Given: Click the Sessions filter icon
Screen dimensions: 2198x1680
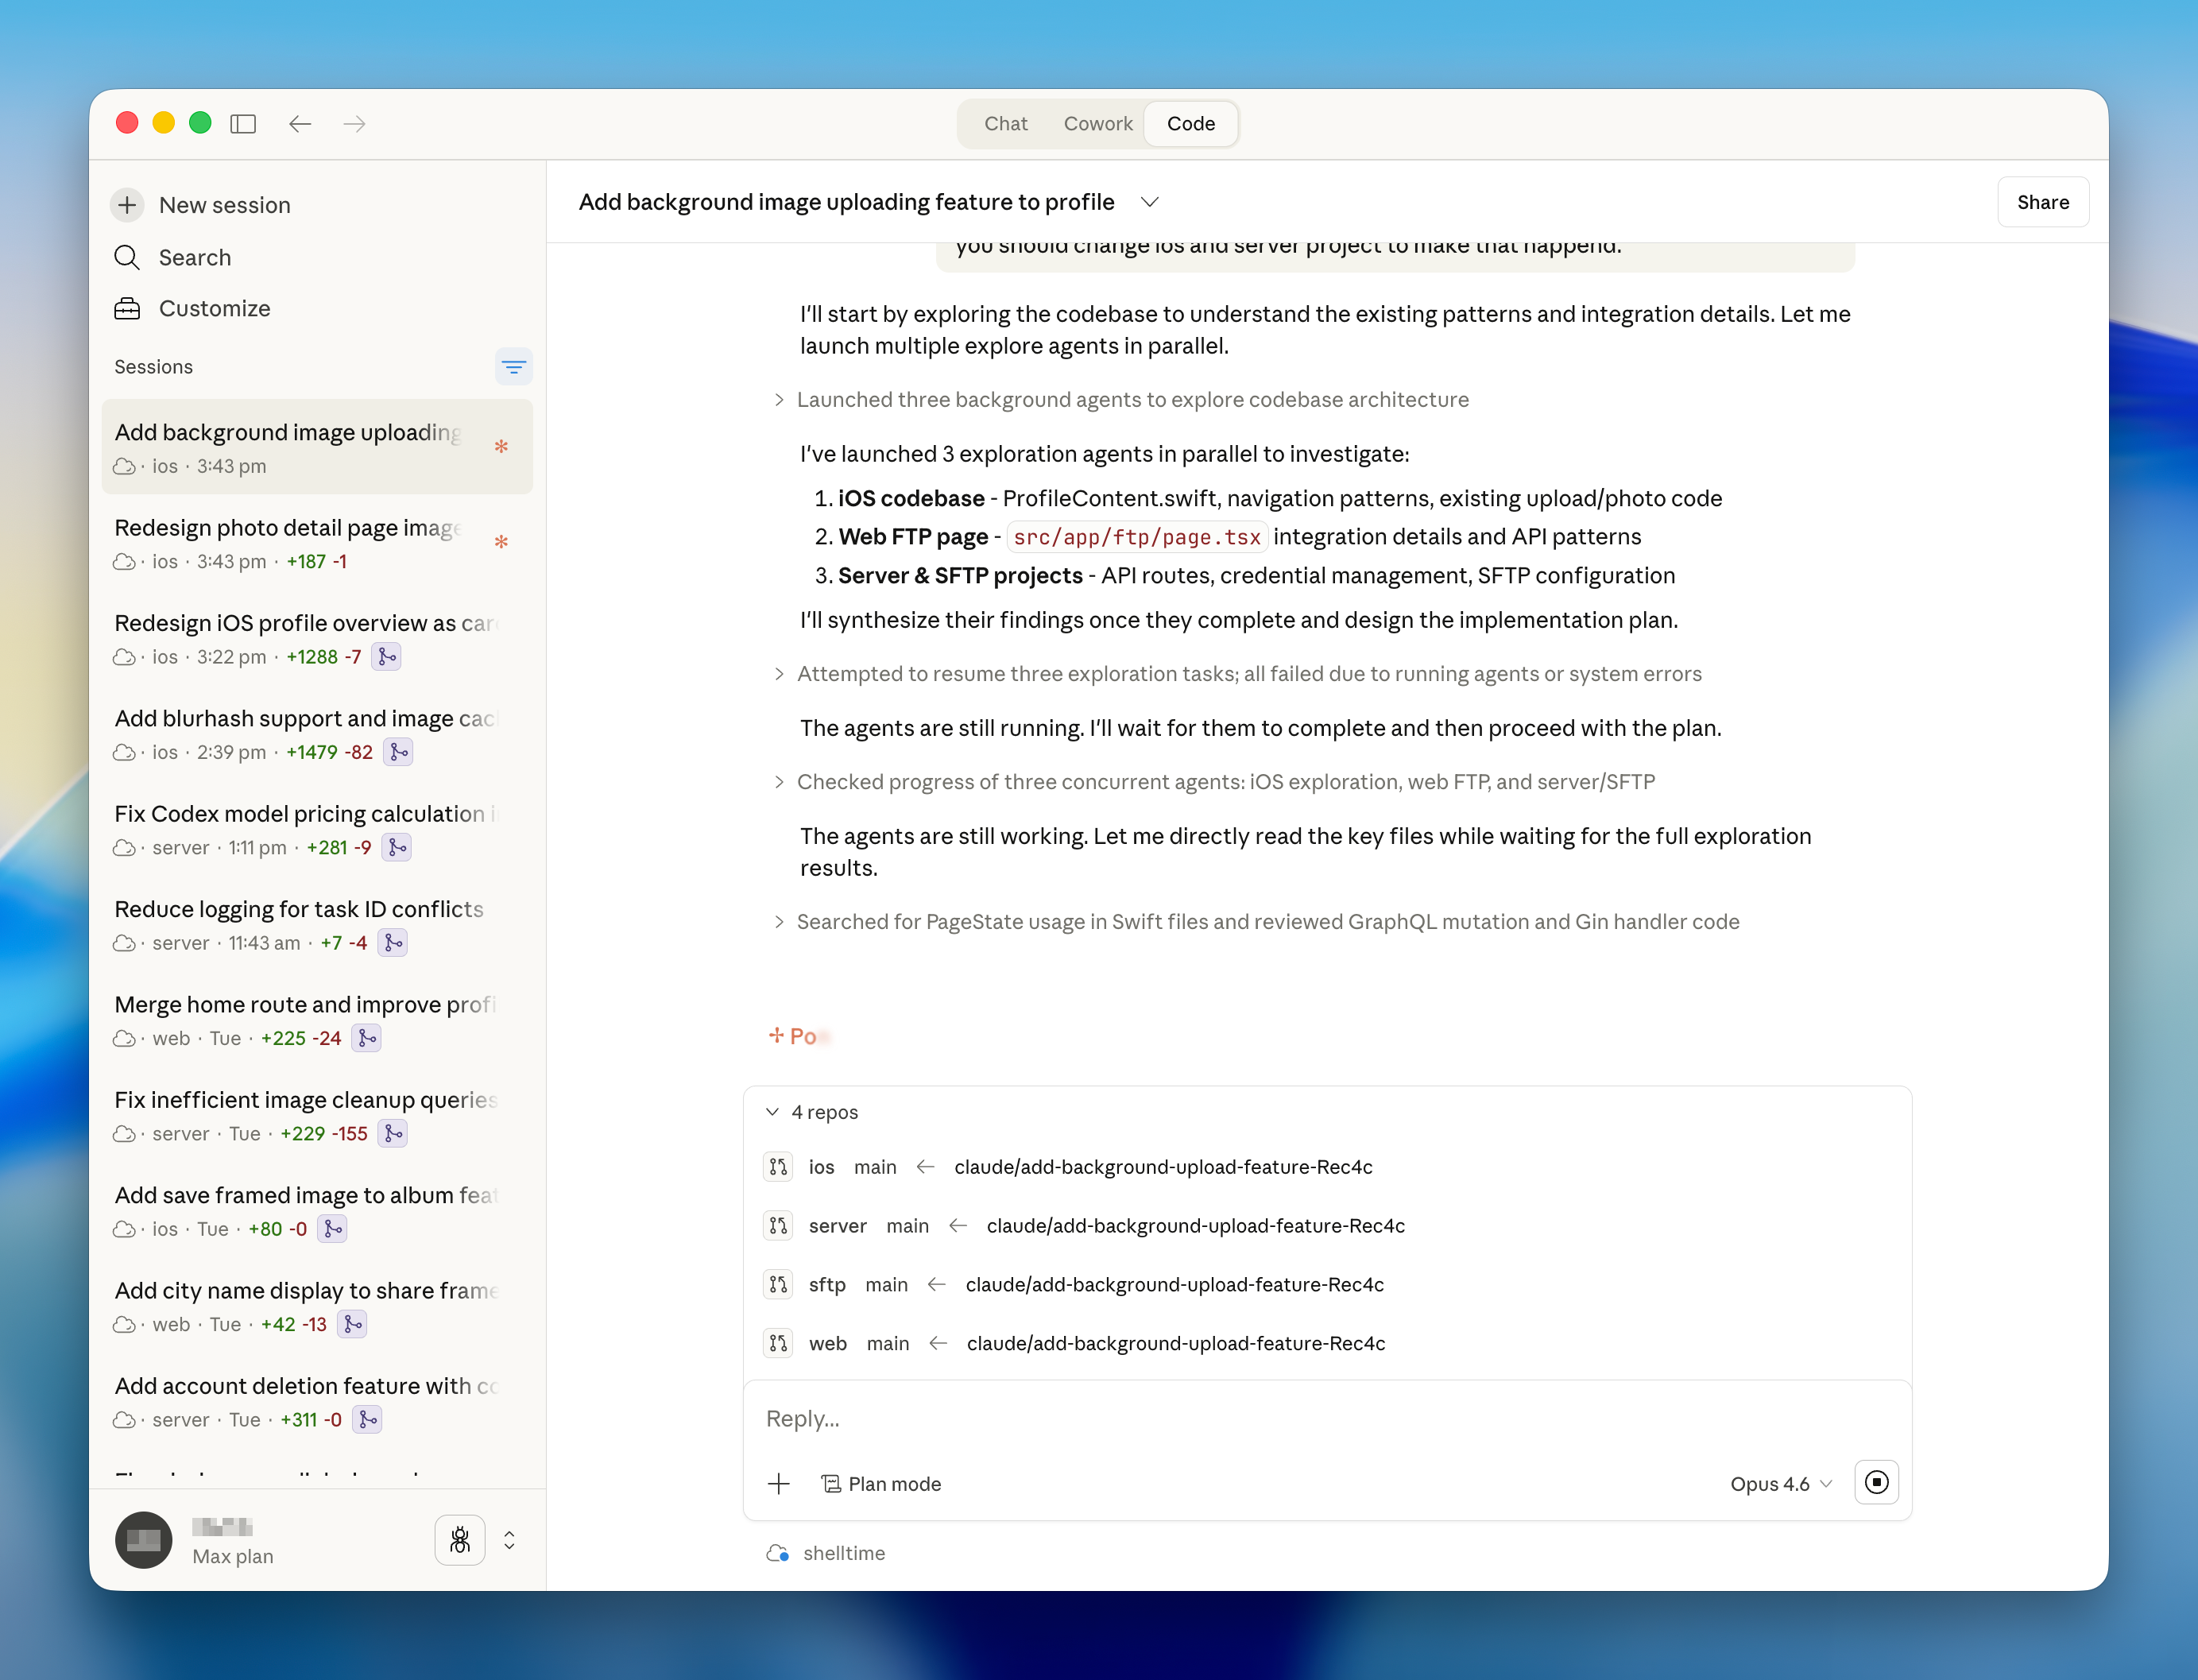Looking at the screenshot, I should pos(513,367).
